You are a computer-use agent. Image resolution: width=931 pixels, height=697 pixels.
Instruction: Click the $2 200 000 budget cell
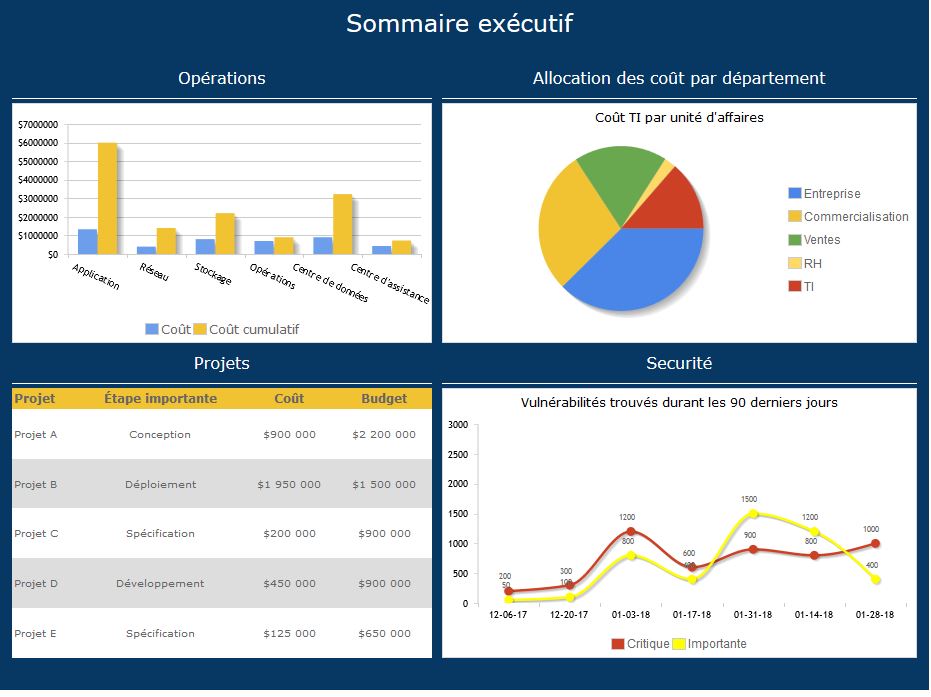[384, 435]
